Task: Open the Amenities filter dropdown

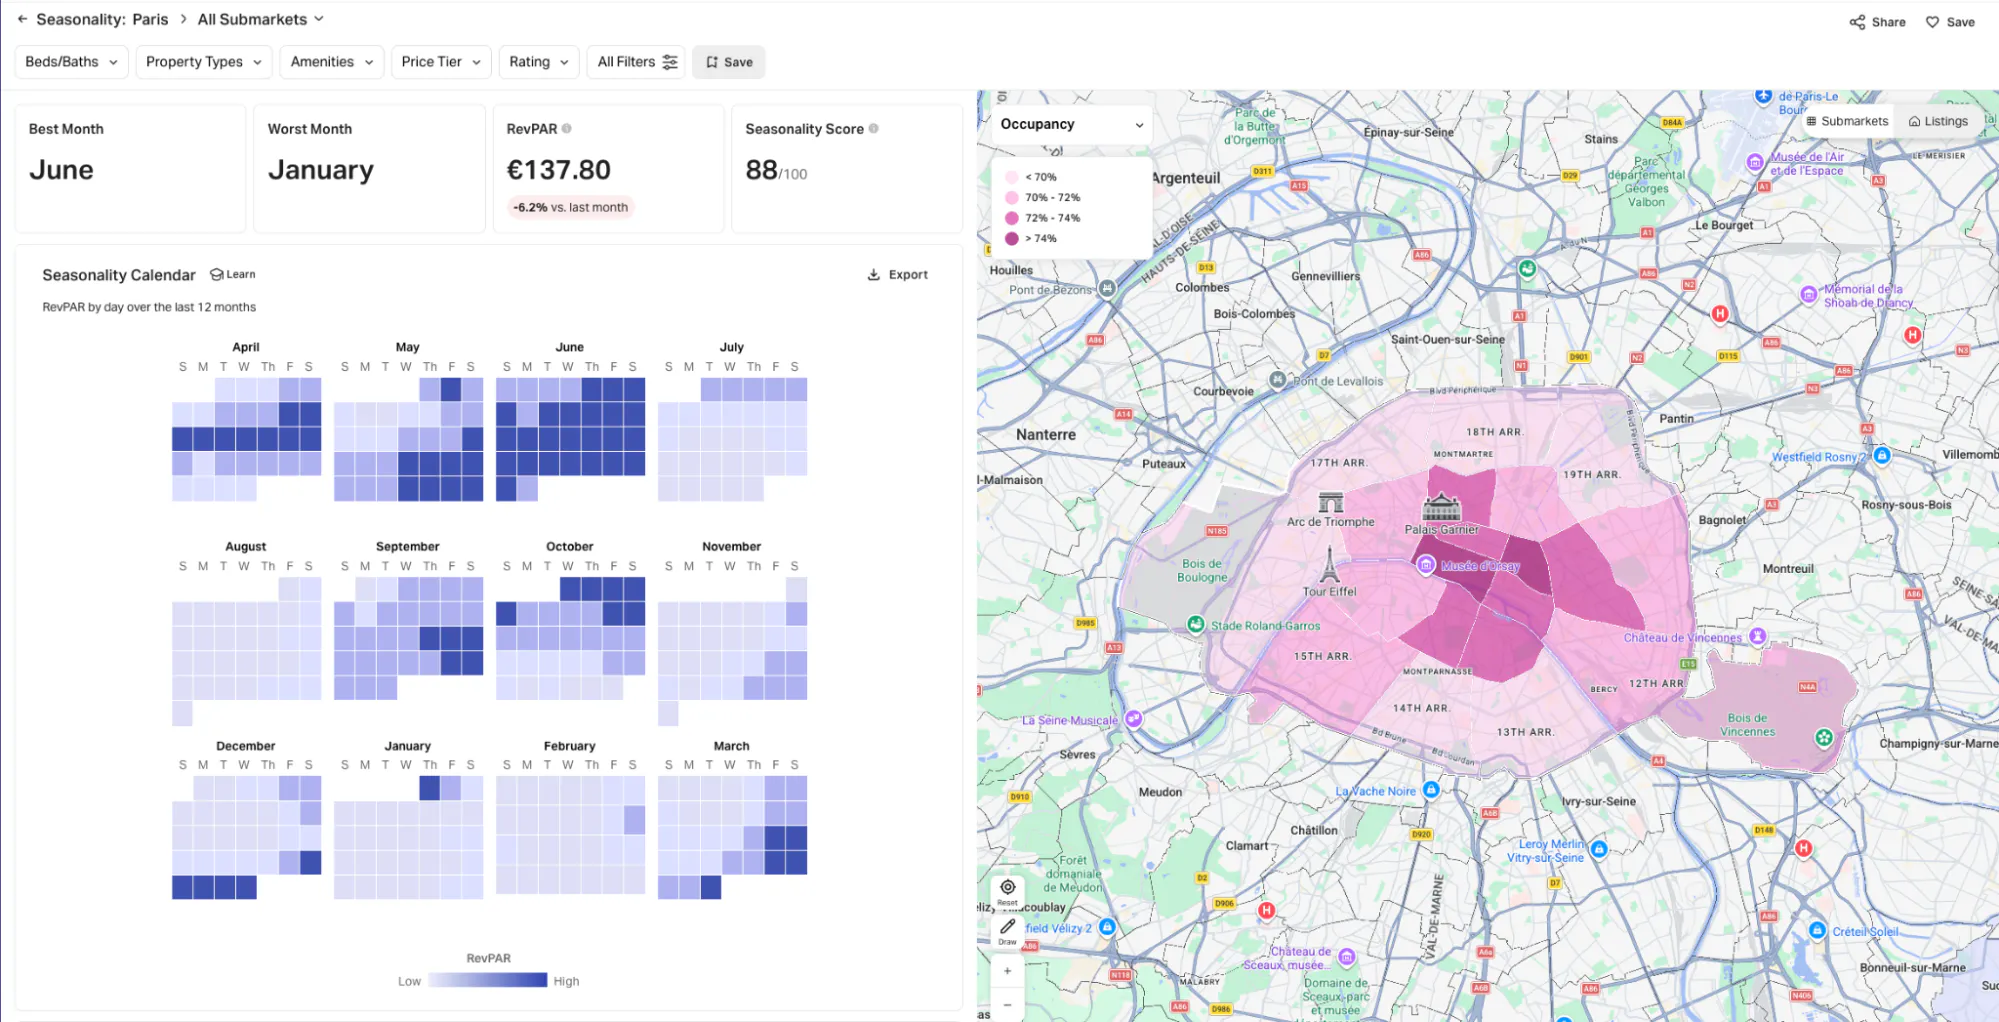Action: coord(332,62)
